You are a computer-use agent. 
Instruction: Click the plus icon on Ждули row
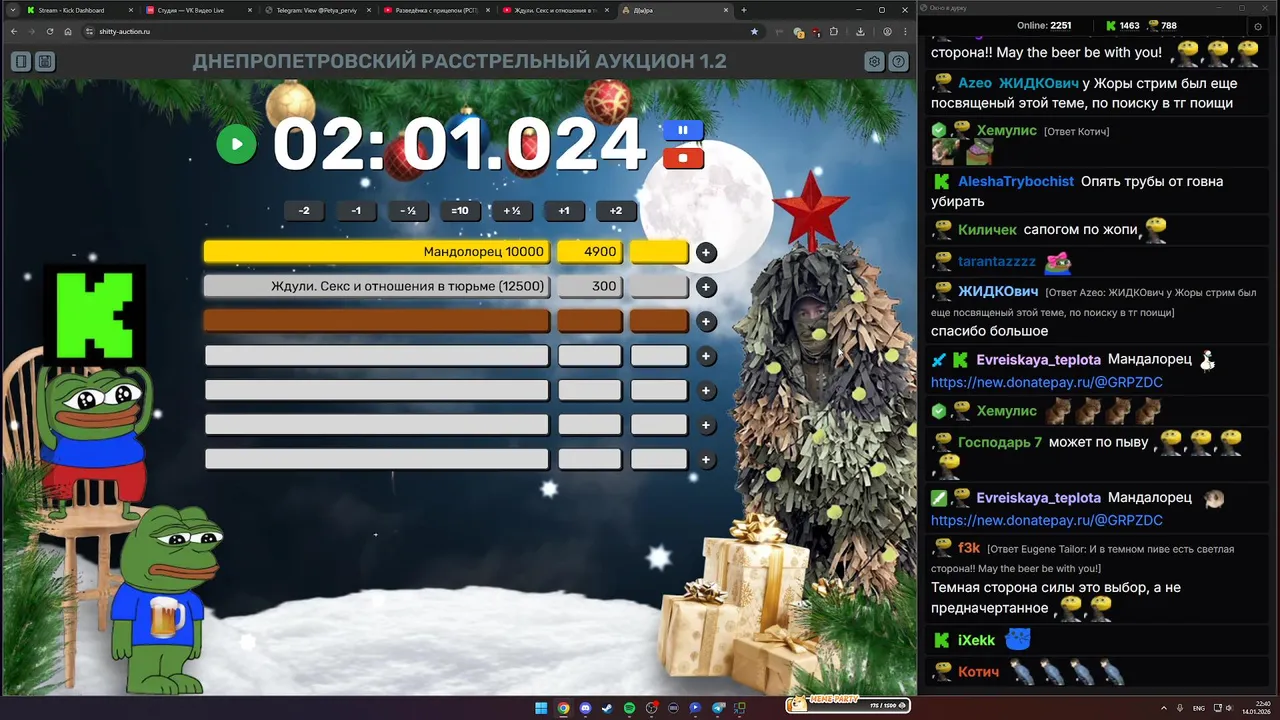click(x=706, y=288)
